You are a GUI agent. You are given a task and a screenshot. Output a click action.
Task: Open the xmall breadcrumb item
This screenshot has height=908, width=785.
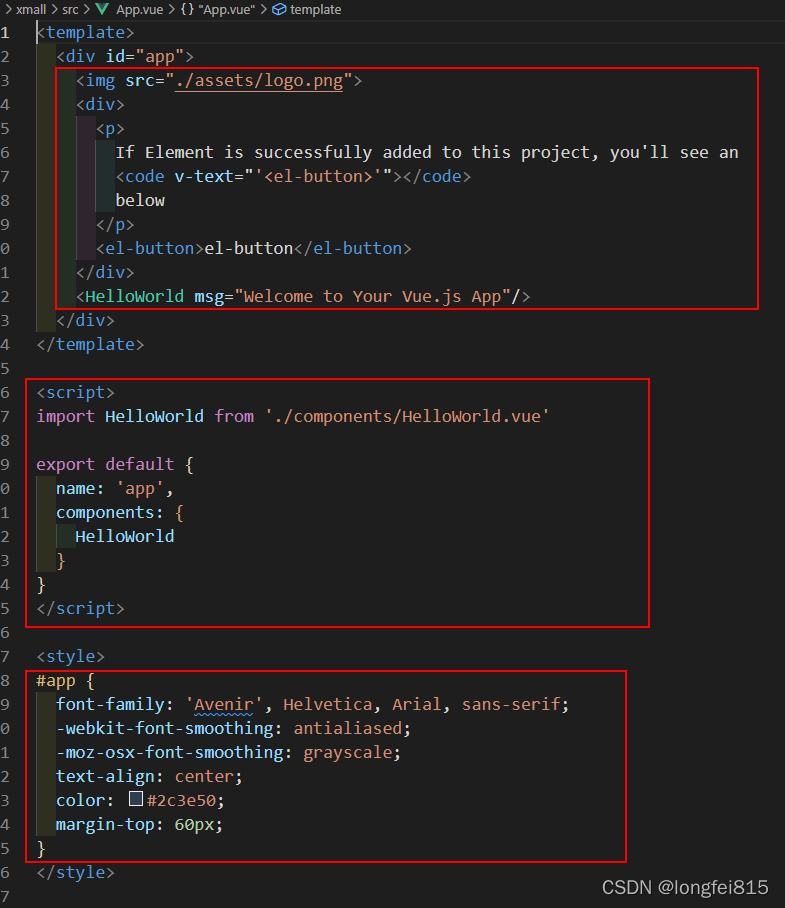click(31, 9)
